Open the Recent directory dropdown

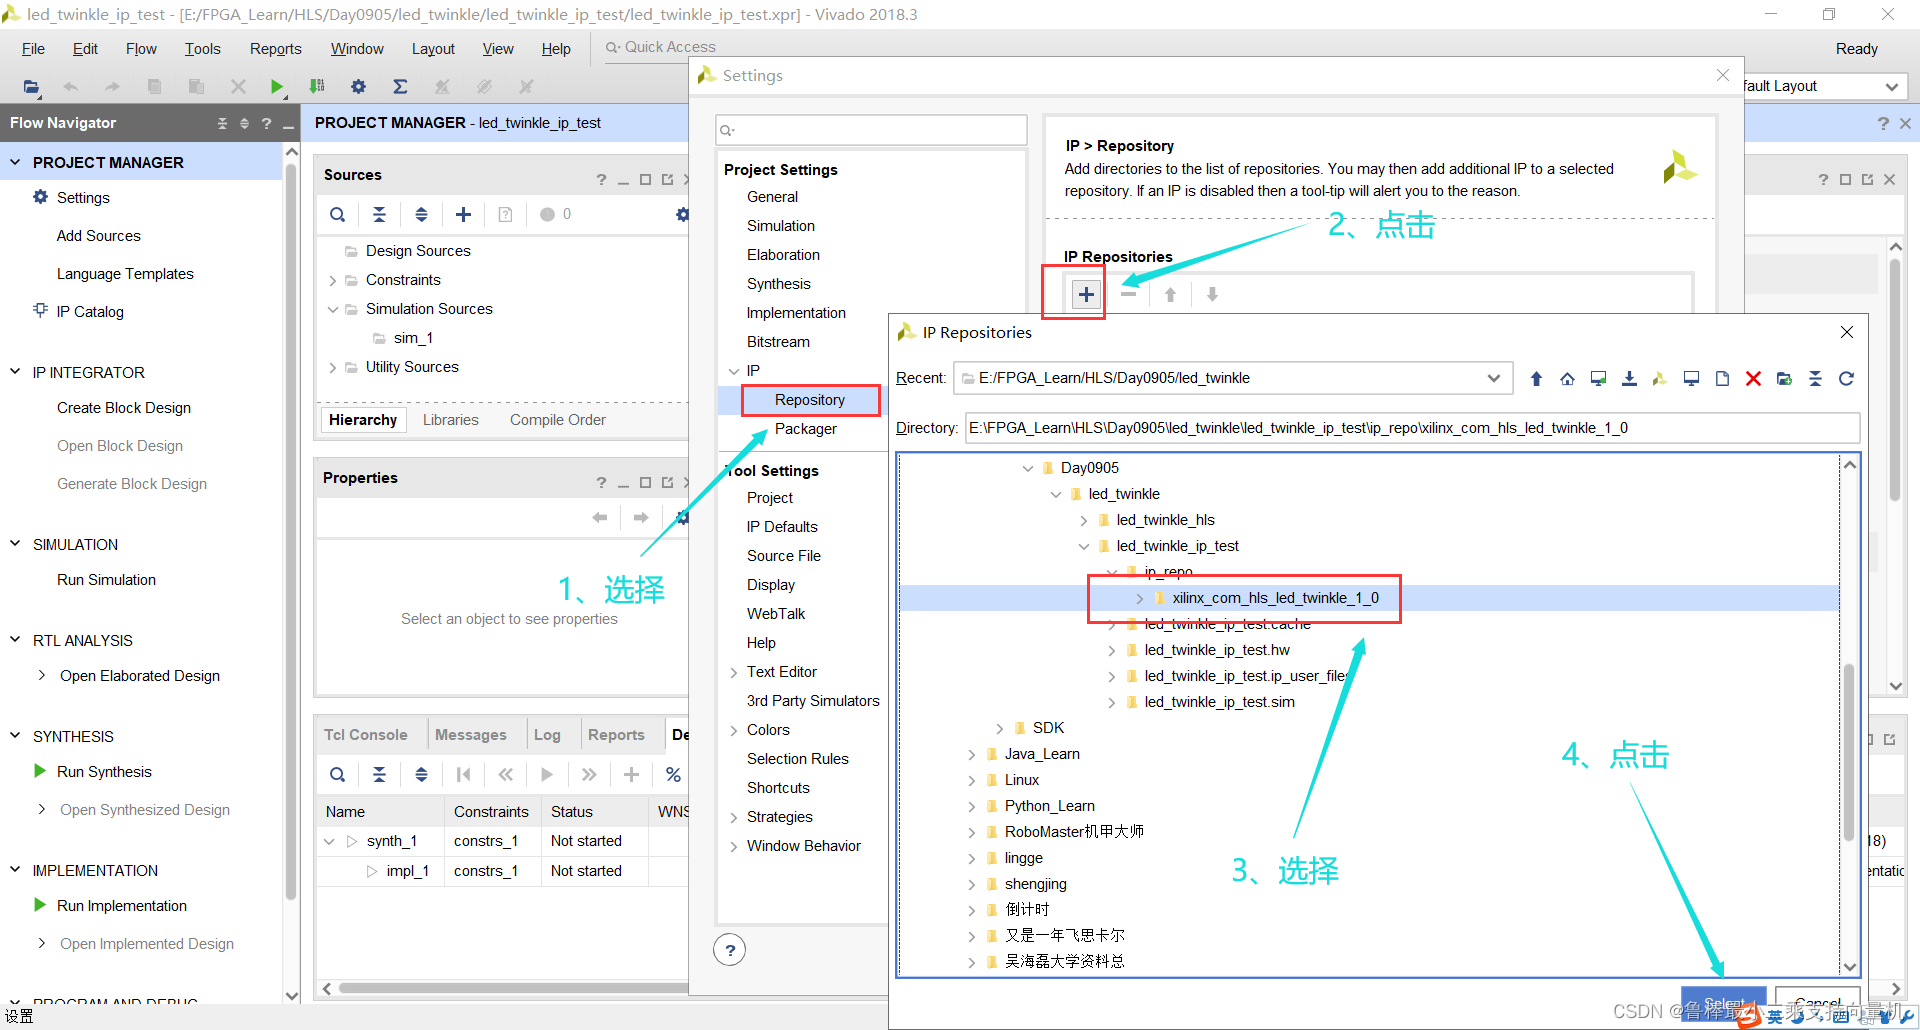point(1493,378)
